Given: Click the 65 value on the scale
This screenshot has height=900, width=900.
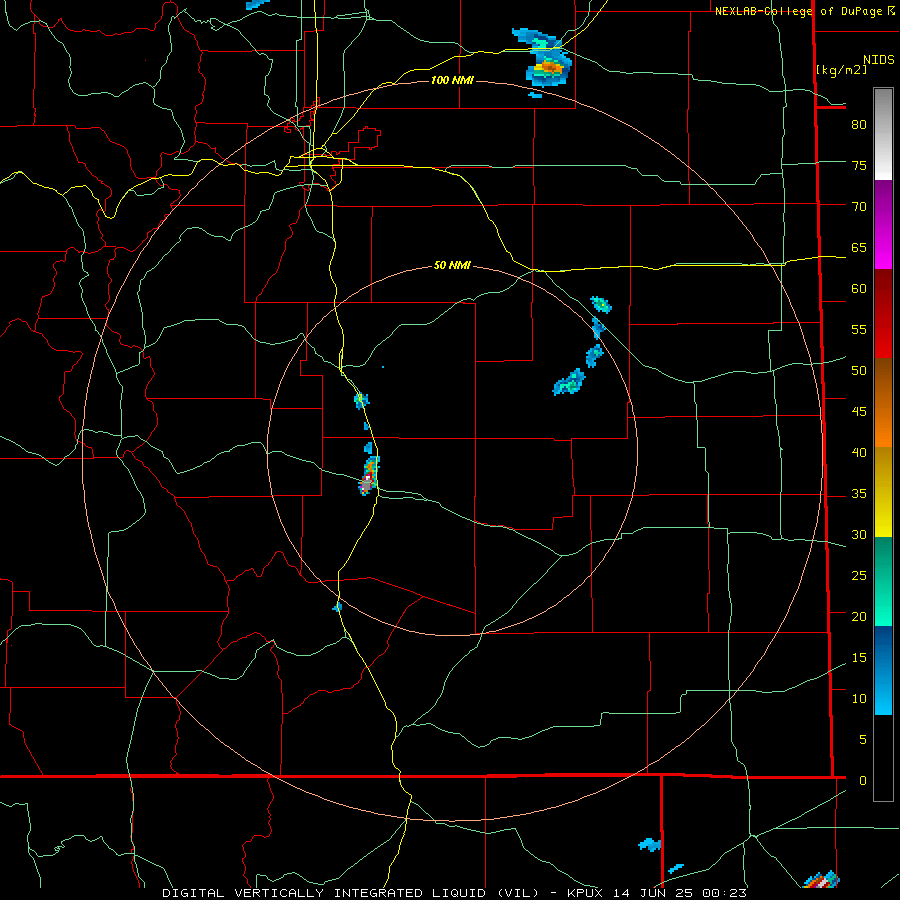Looking at the screenshot, I should click(x=859, y=247).
